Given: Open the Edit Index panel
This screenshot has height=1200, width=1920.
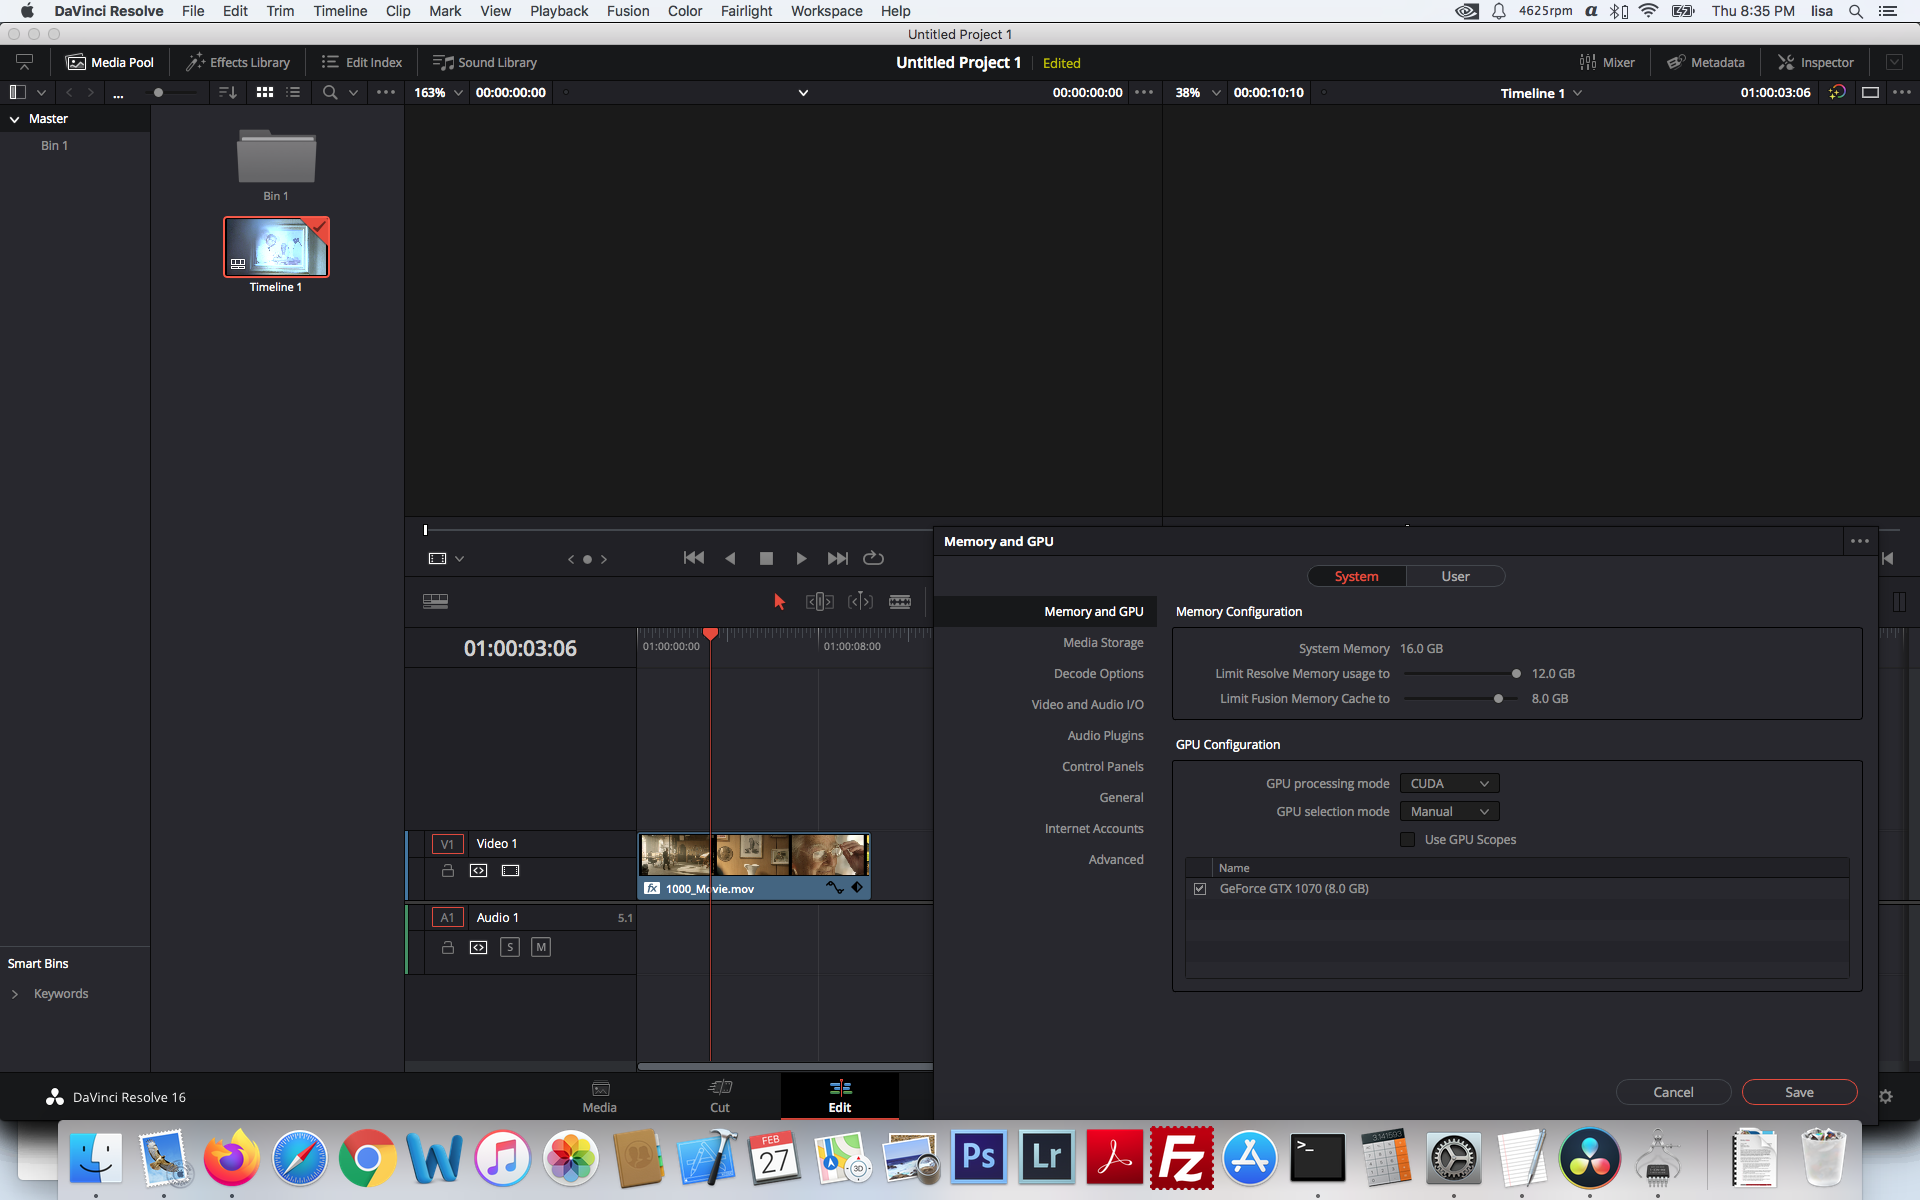Looking at the screenshot, I should click(x=362, y=62).
